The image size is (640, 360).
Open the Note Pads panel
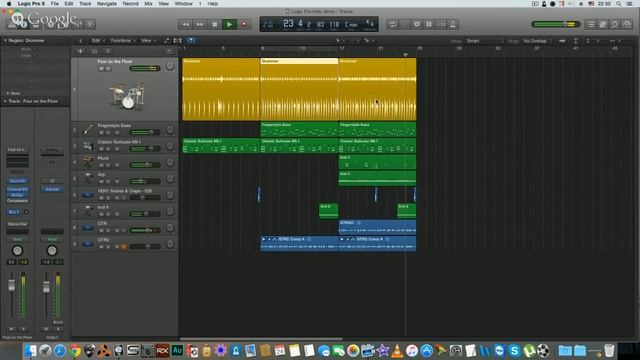(x=602, y=24)
